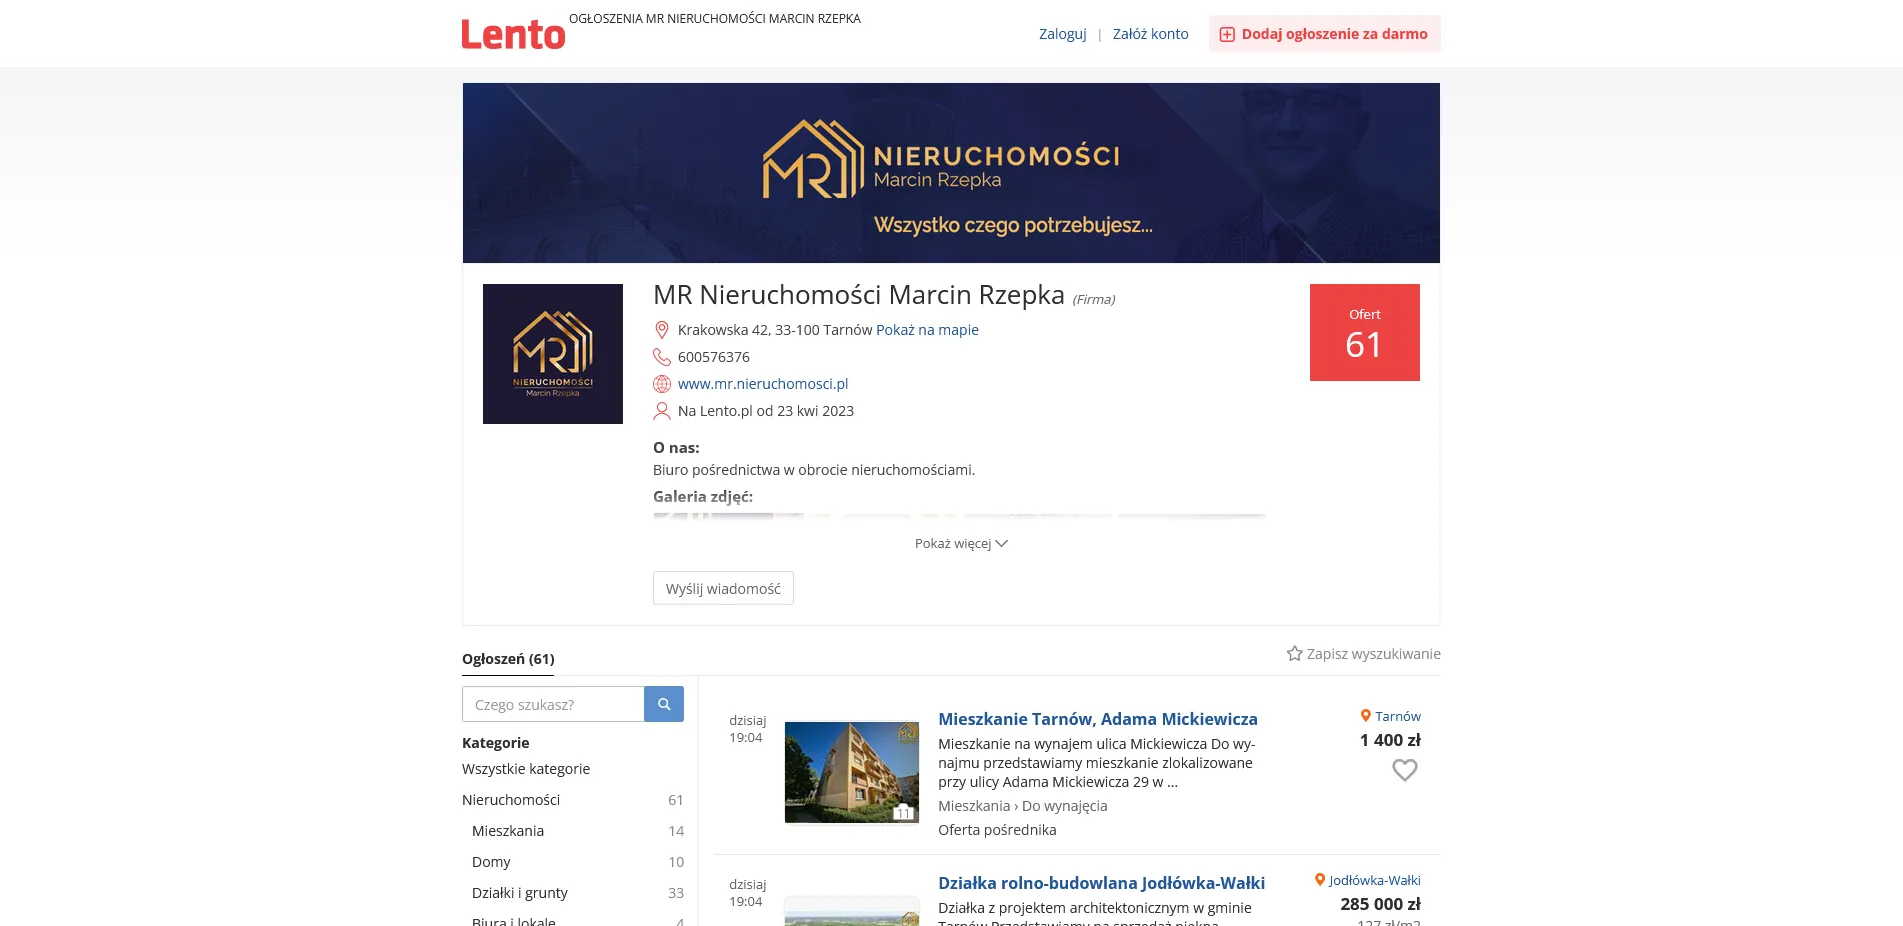Click Dodaj ogłoszenie za darmo button

(1325, 34)
